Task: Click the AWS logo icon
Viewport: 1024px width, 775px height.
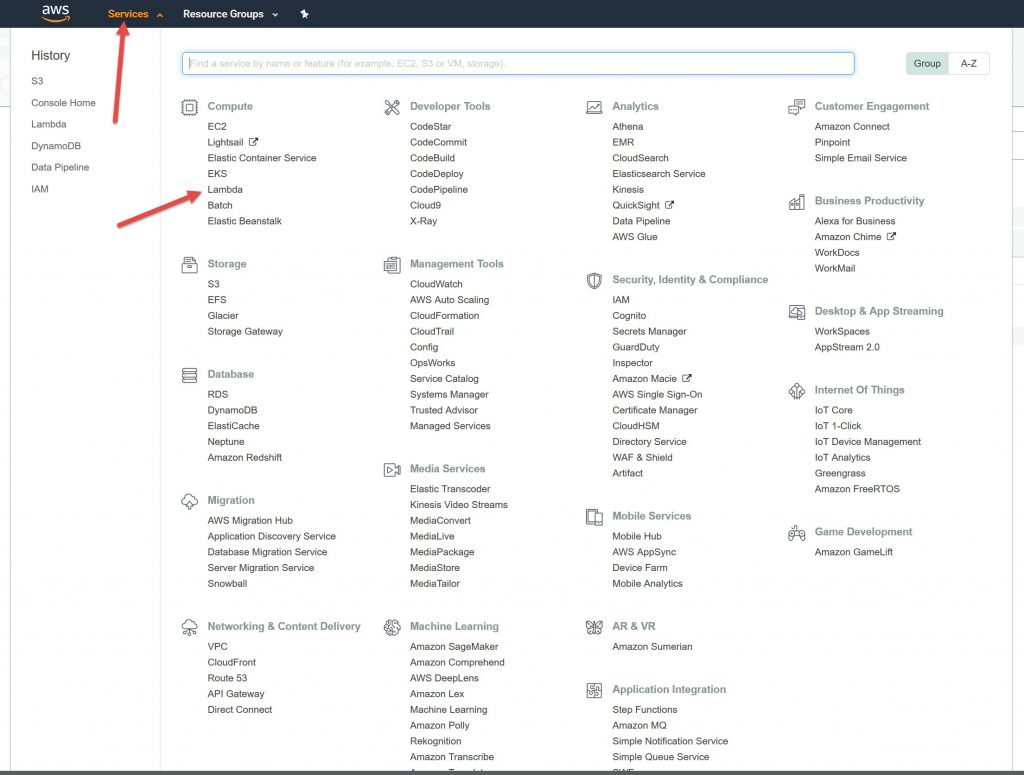Action: click(x=55, y=14)
